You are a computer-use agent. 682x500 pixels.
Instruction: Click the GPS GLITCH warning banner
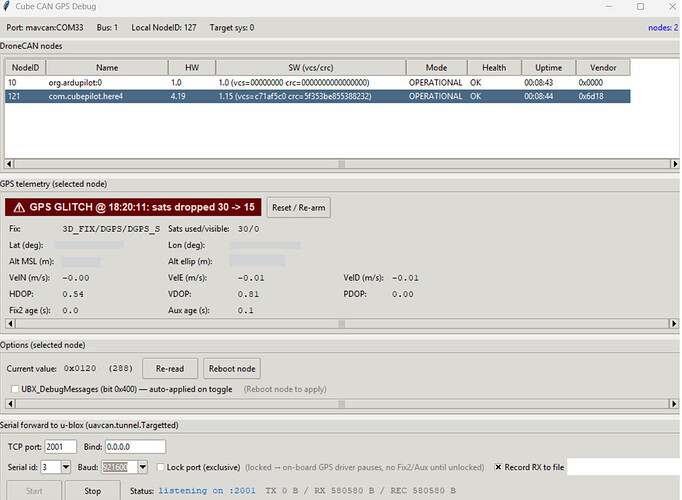[x=133, y=207]
